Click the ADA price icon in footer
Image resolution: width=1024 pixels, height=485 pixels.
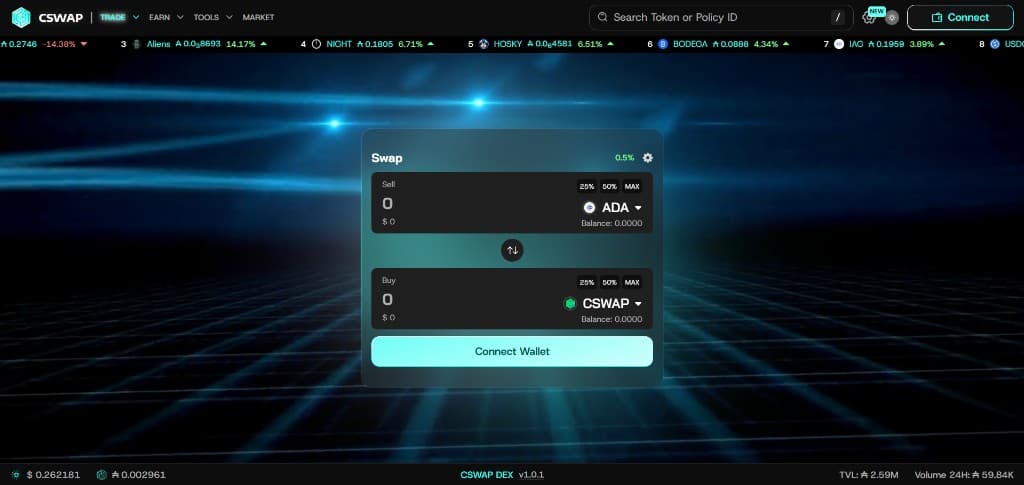tap(16, 475)
